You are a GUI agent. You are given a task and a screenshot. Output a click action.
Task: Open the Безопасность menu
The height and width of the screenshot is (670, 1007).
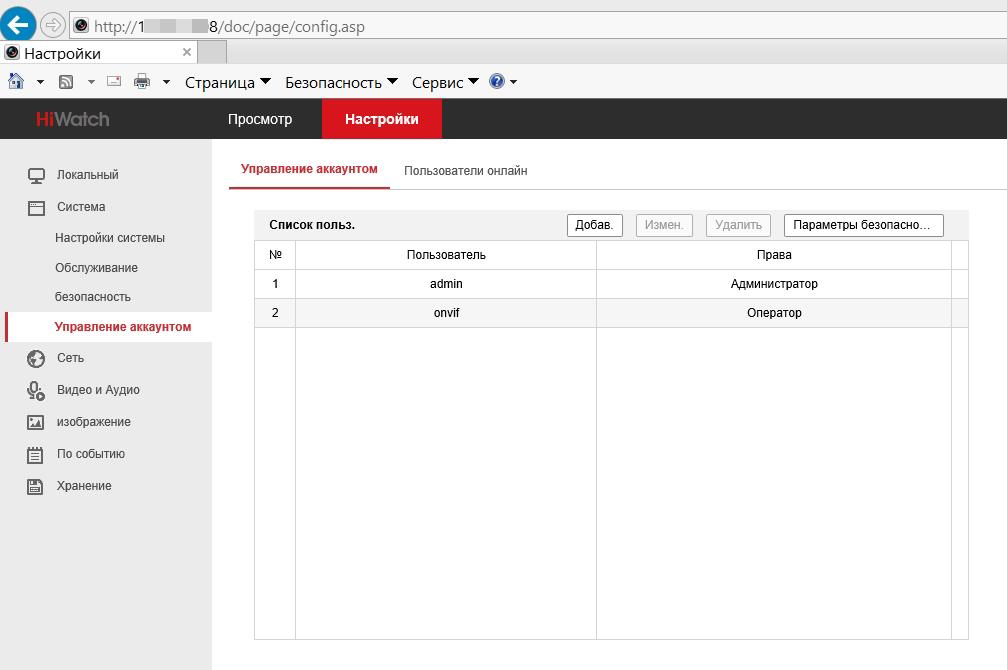click(341, 82)
